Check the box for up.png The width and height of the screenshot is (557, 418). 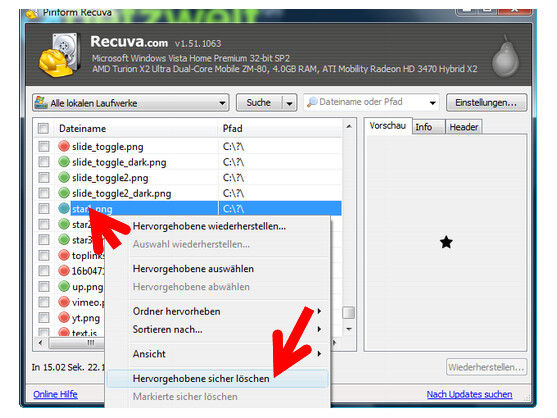click(x=44, y=286)
